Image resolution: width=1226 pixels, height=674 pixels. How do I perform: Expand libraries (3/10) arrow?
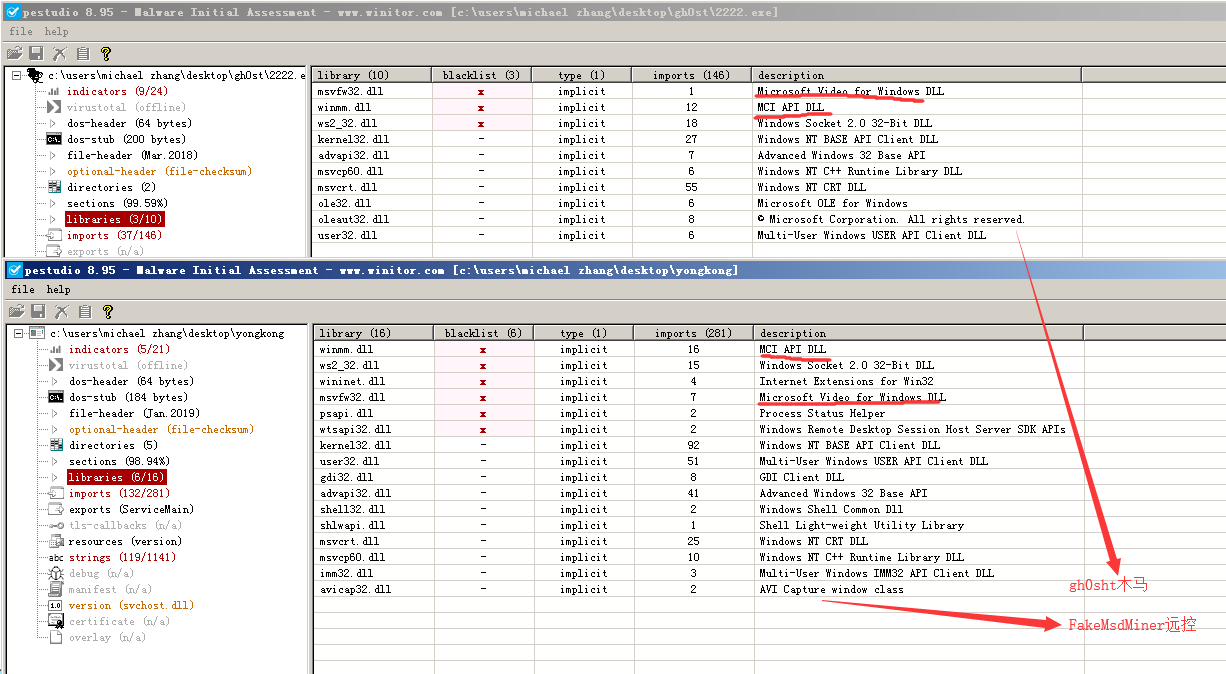pyautogui.click(x=53, y=219)
